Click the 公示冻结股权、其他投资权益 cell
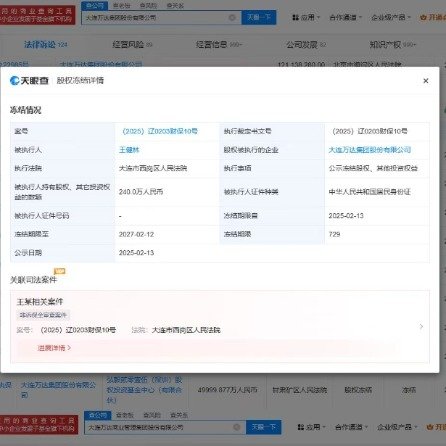Image resolution: width=446 pixels, height=446 pixels. pyautogui.click(x=373, y=168)
